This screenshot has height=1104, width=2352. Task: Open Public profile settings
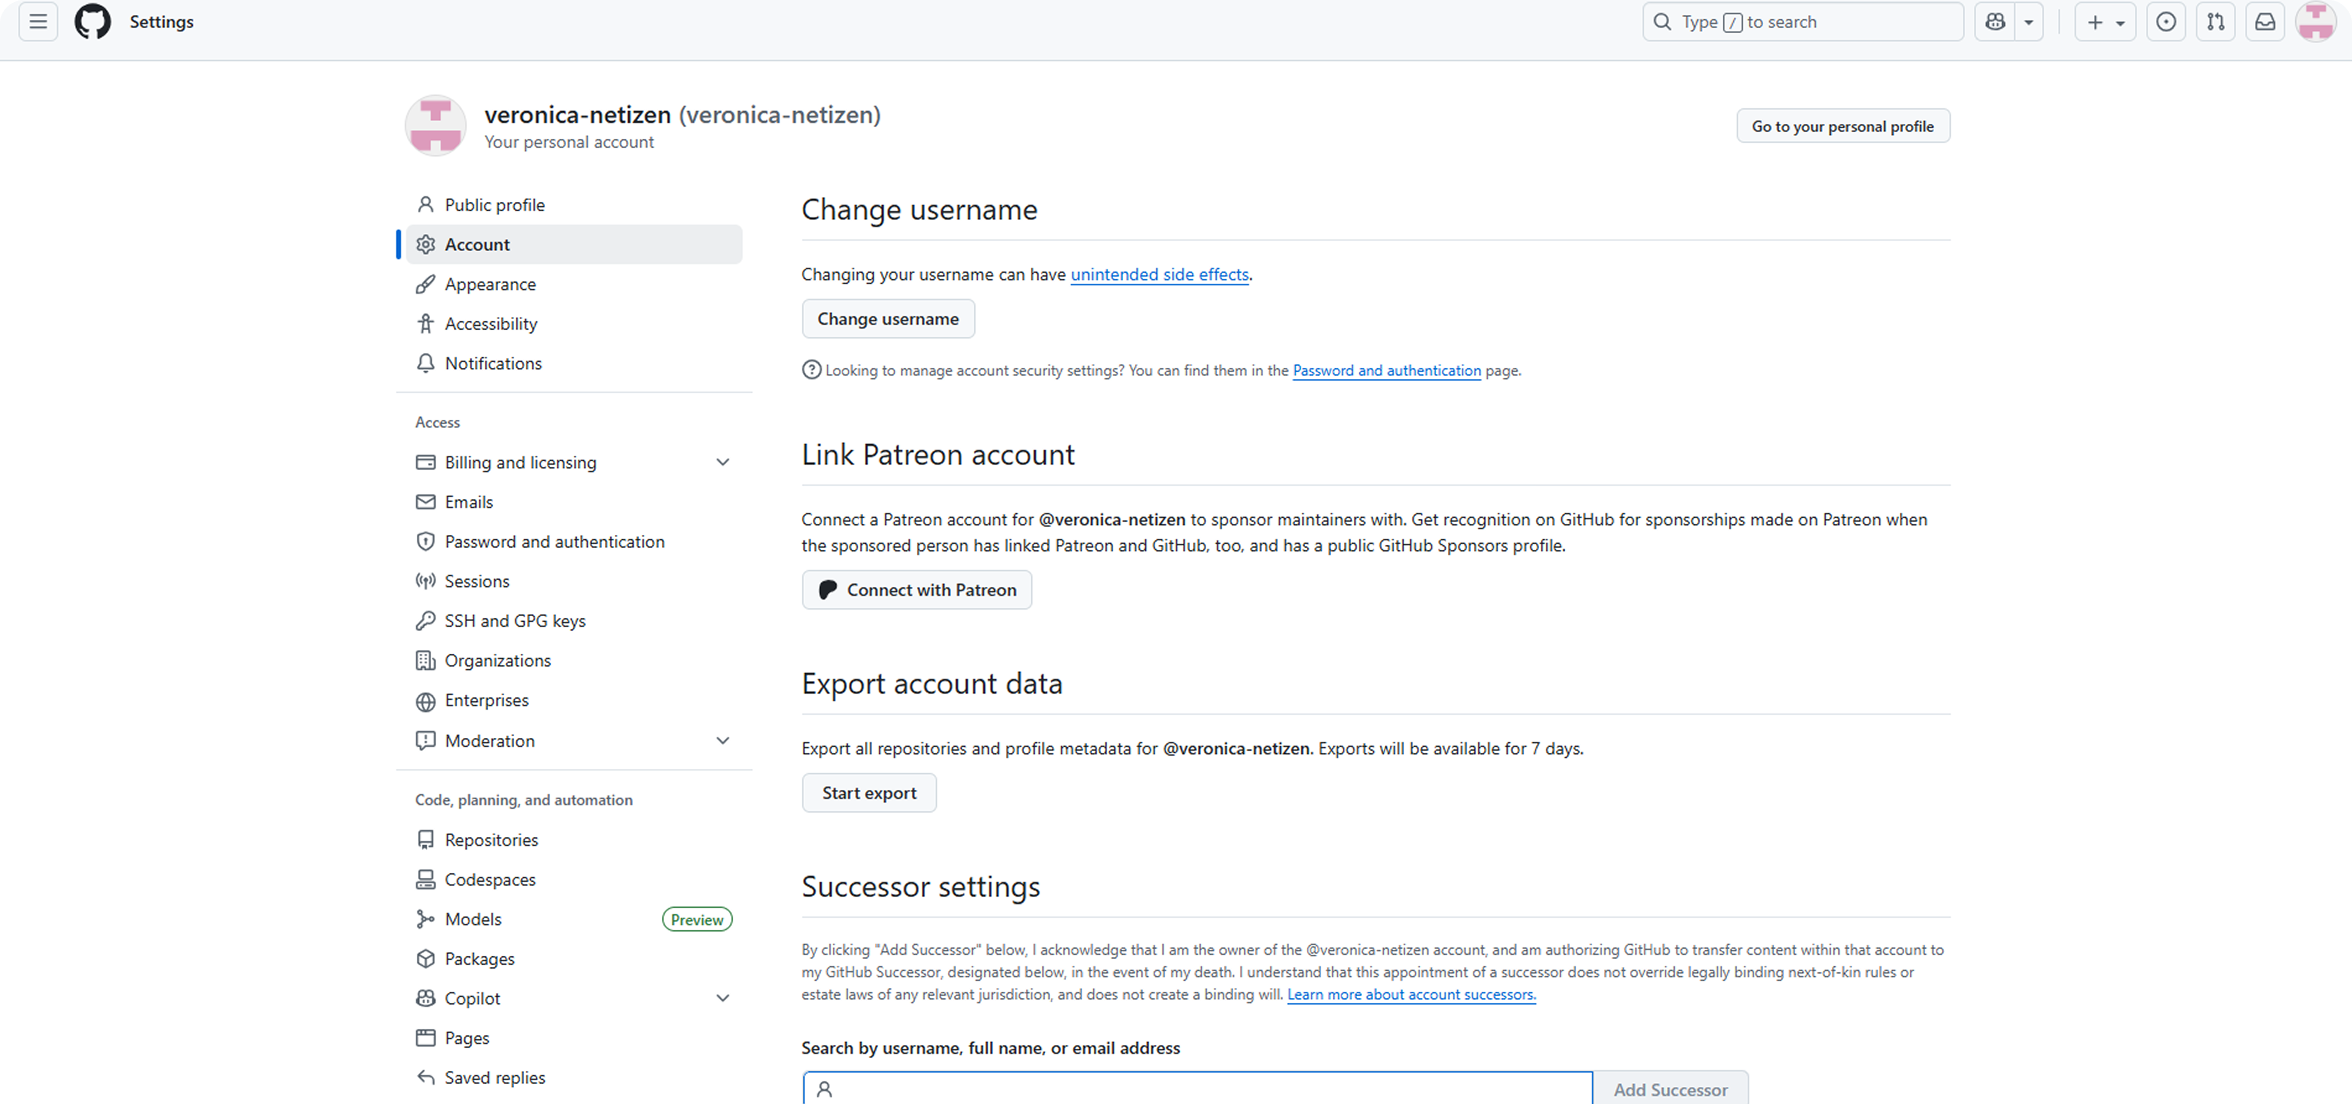574,205
